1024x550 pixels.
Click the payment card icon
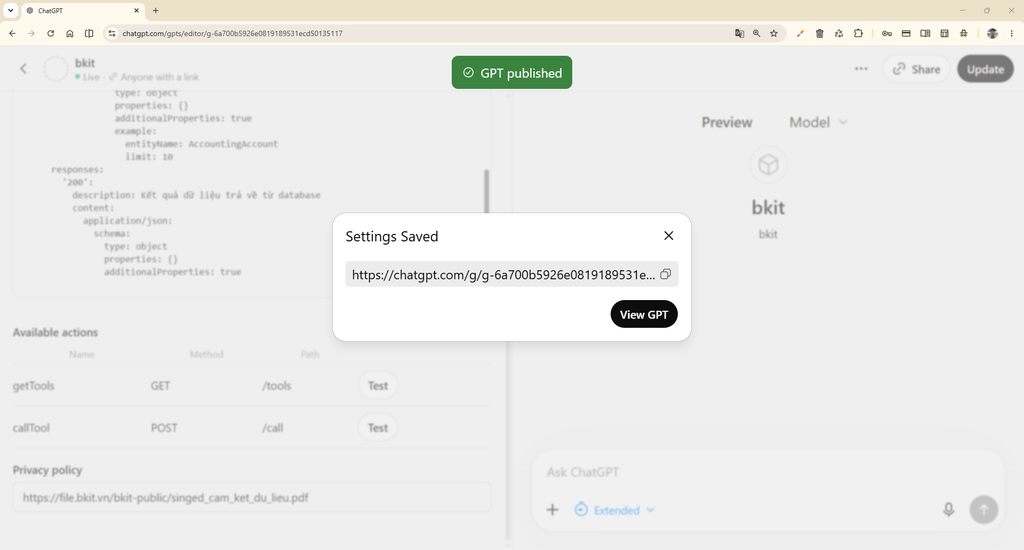pyautogui.click(x=906, y=33)
